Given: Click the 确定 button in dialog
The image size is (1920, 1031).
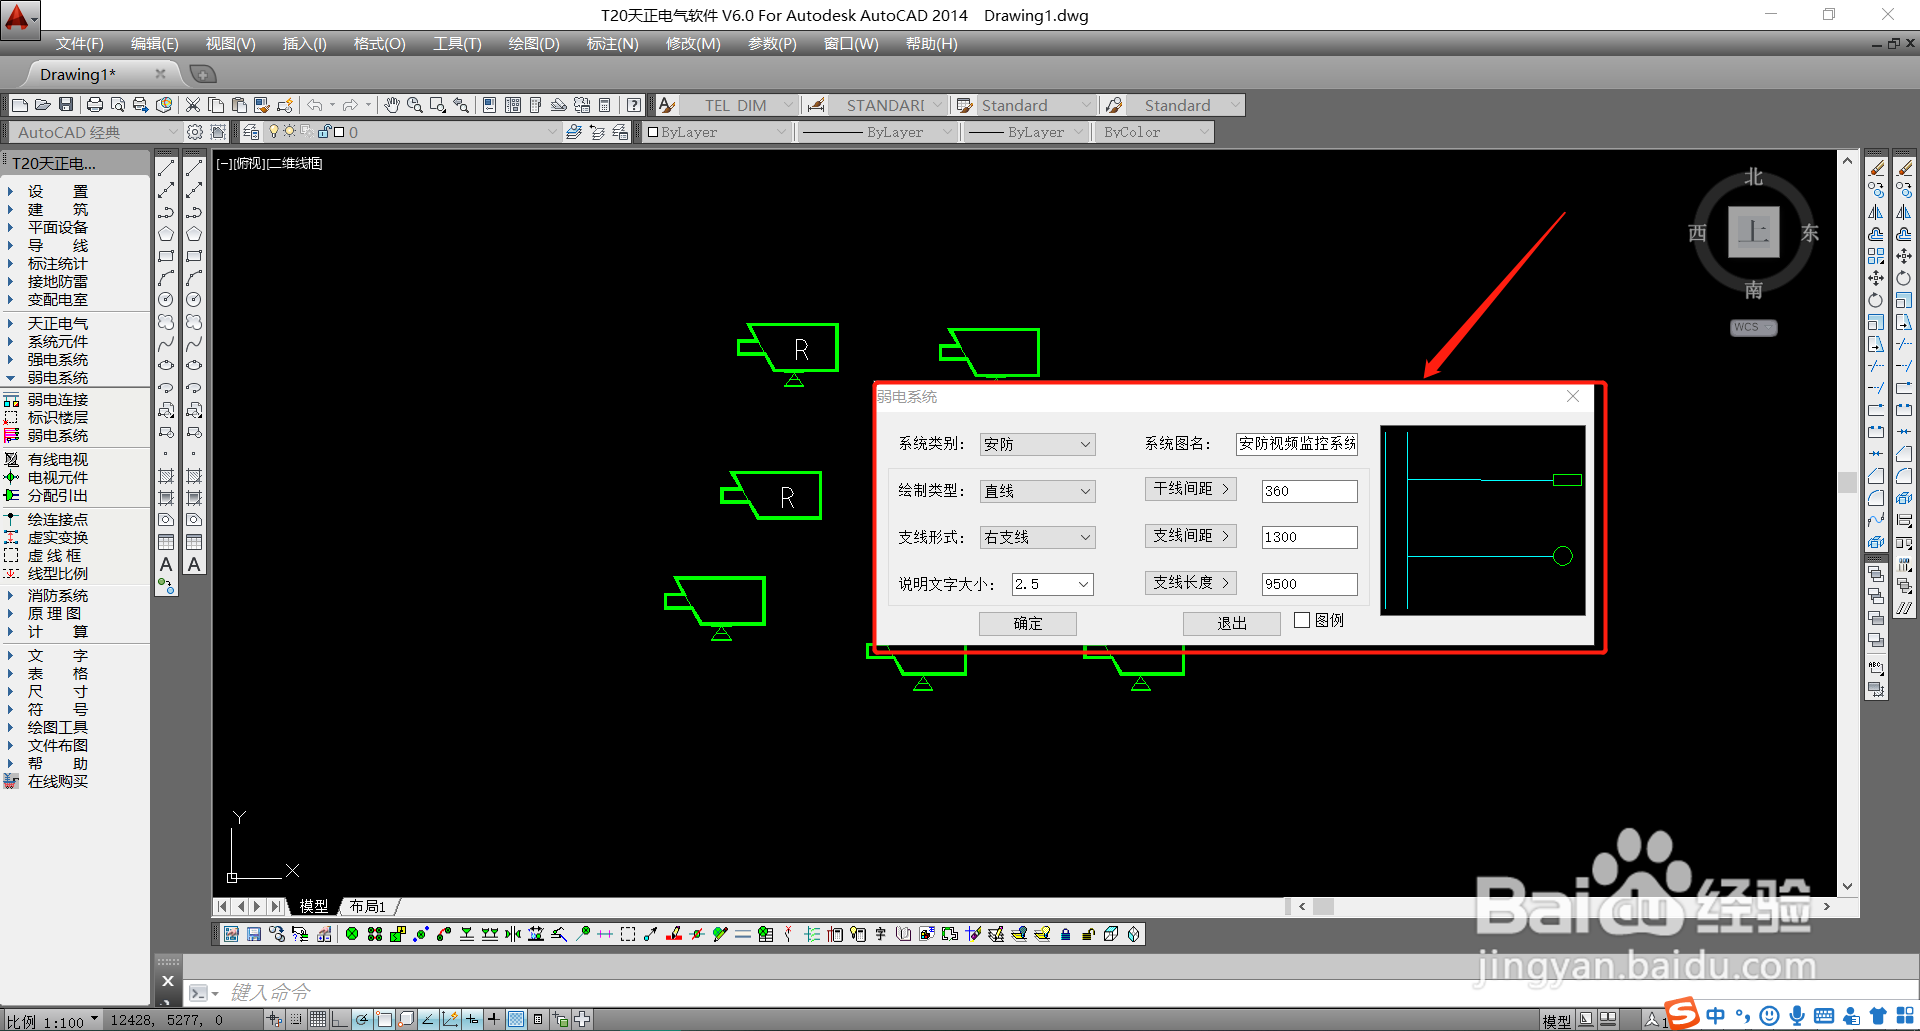Looking at the screenshot, I should (x=1028, y=623).
